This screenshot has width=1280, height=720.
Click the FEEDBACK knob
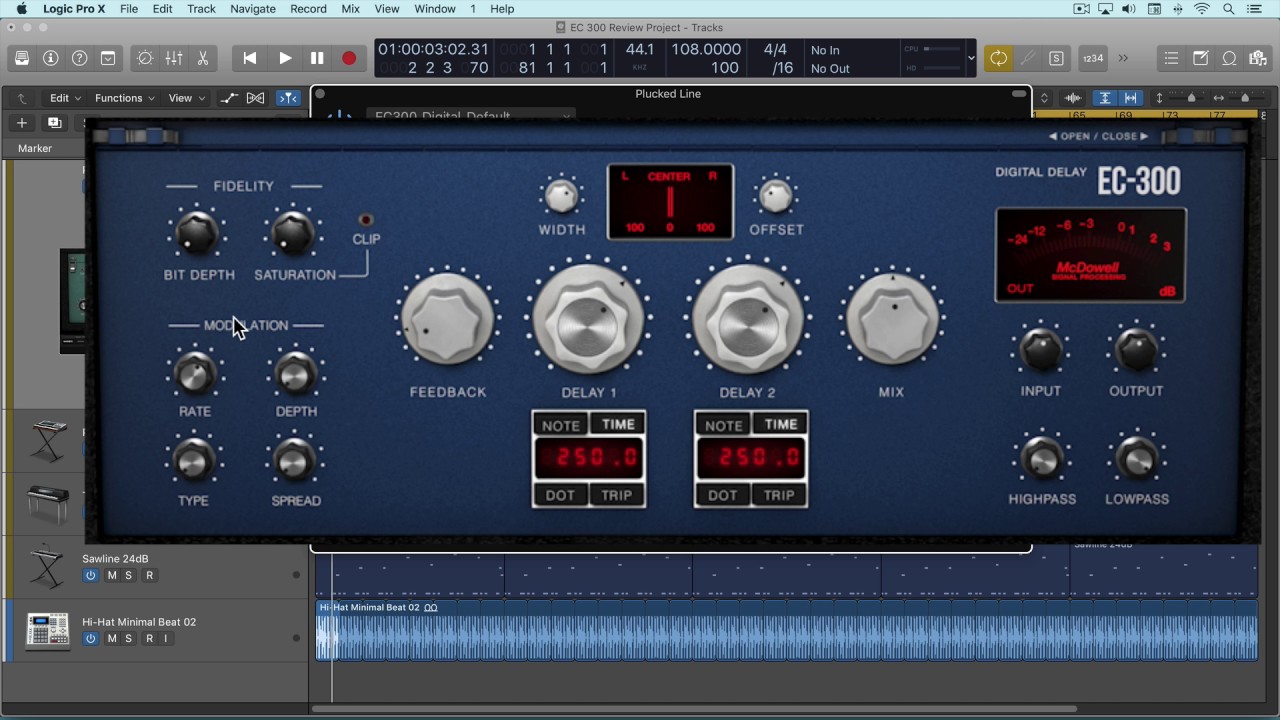447,319
